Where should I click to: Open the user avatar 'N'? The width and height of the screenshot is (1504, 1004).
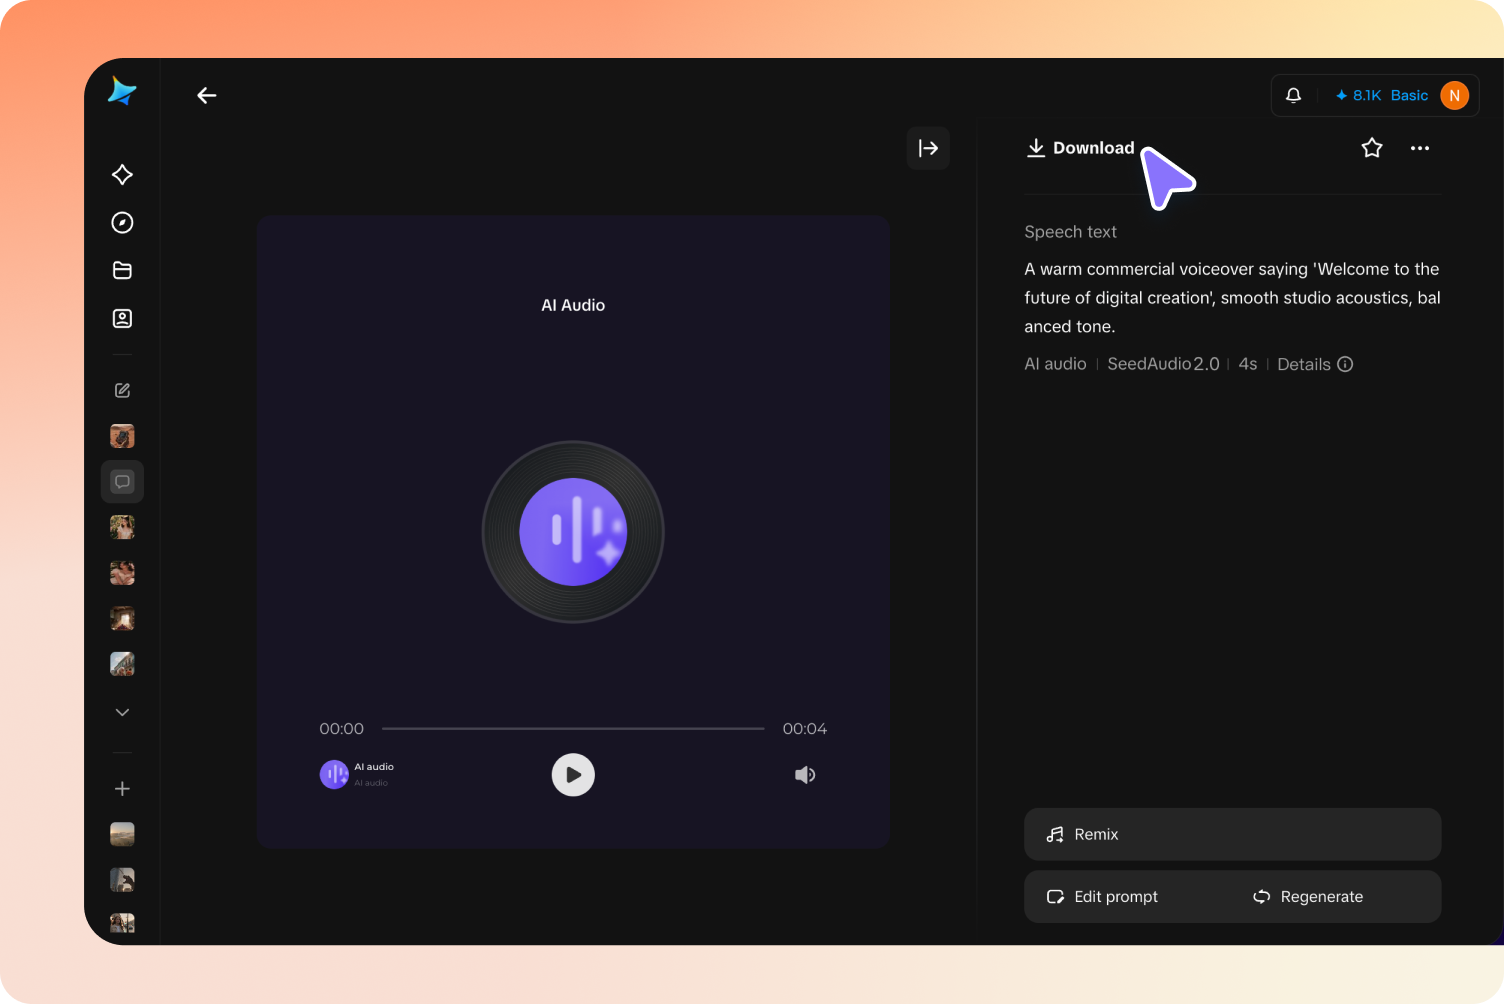[x=1454, y=95]
